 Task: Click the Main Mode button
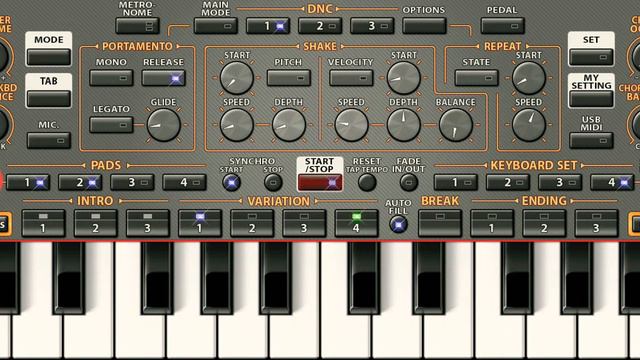[x=216, y=26]
